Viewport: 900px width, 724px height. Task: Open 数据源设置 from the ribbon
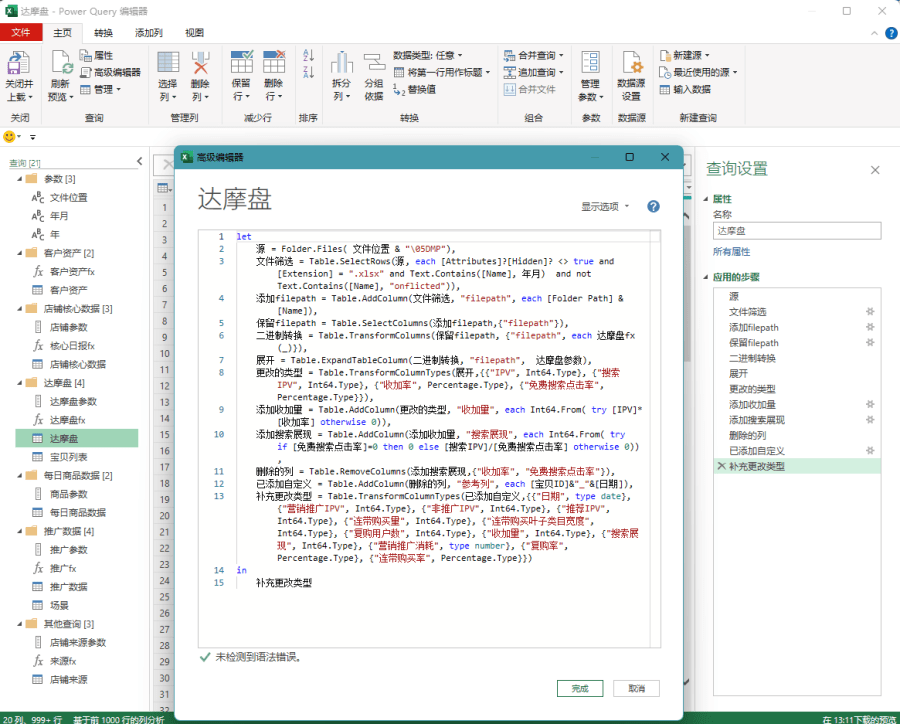tap(631, 65)
